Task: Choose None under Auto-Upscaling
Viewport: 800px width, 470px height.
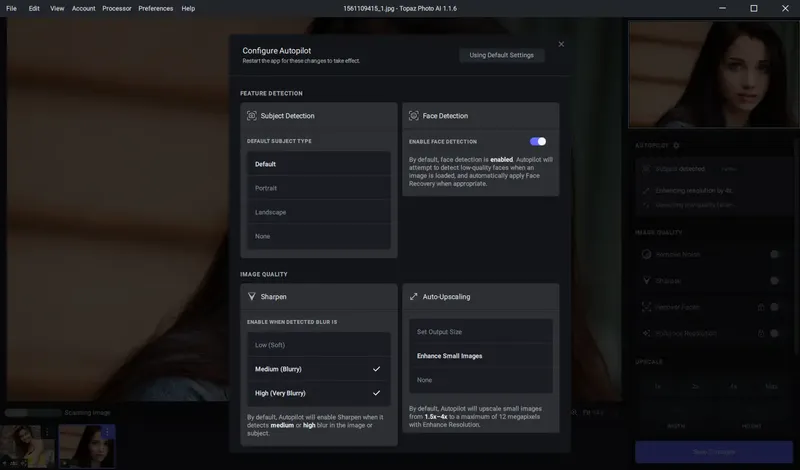Action: pos(481,380)
